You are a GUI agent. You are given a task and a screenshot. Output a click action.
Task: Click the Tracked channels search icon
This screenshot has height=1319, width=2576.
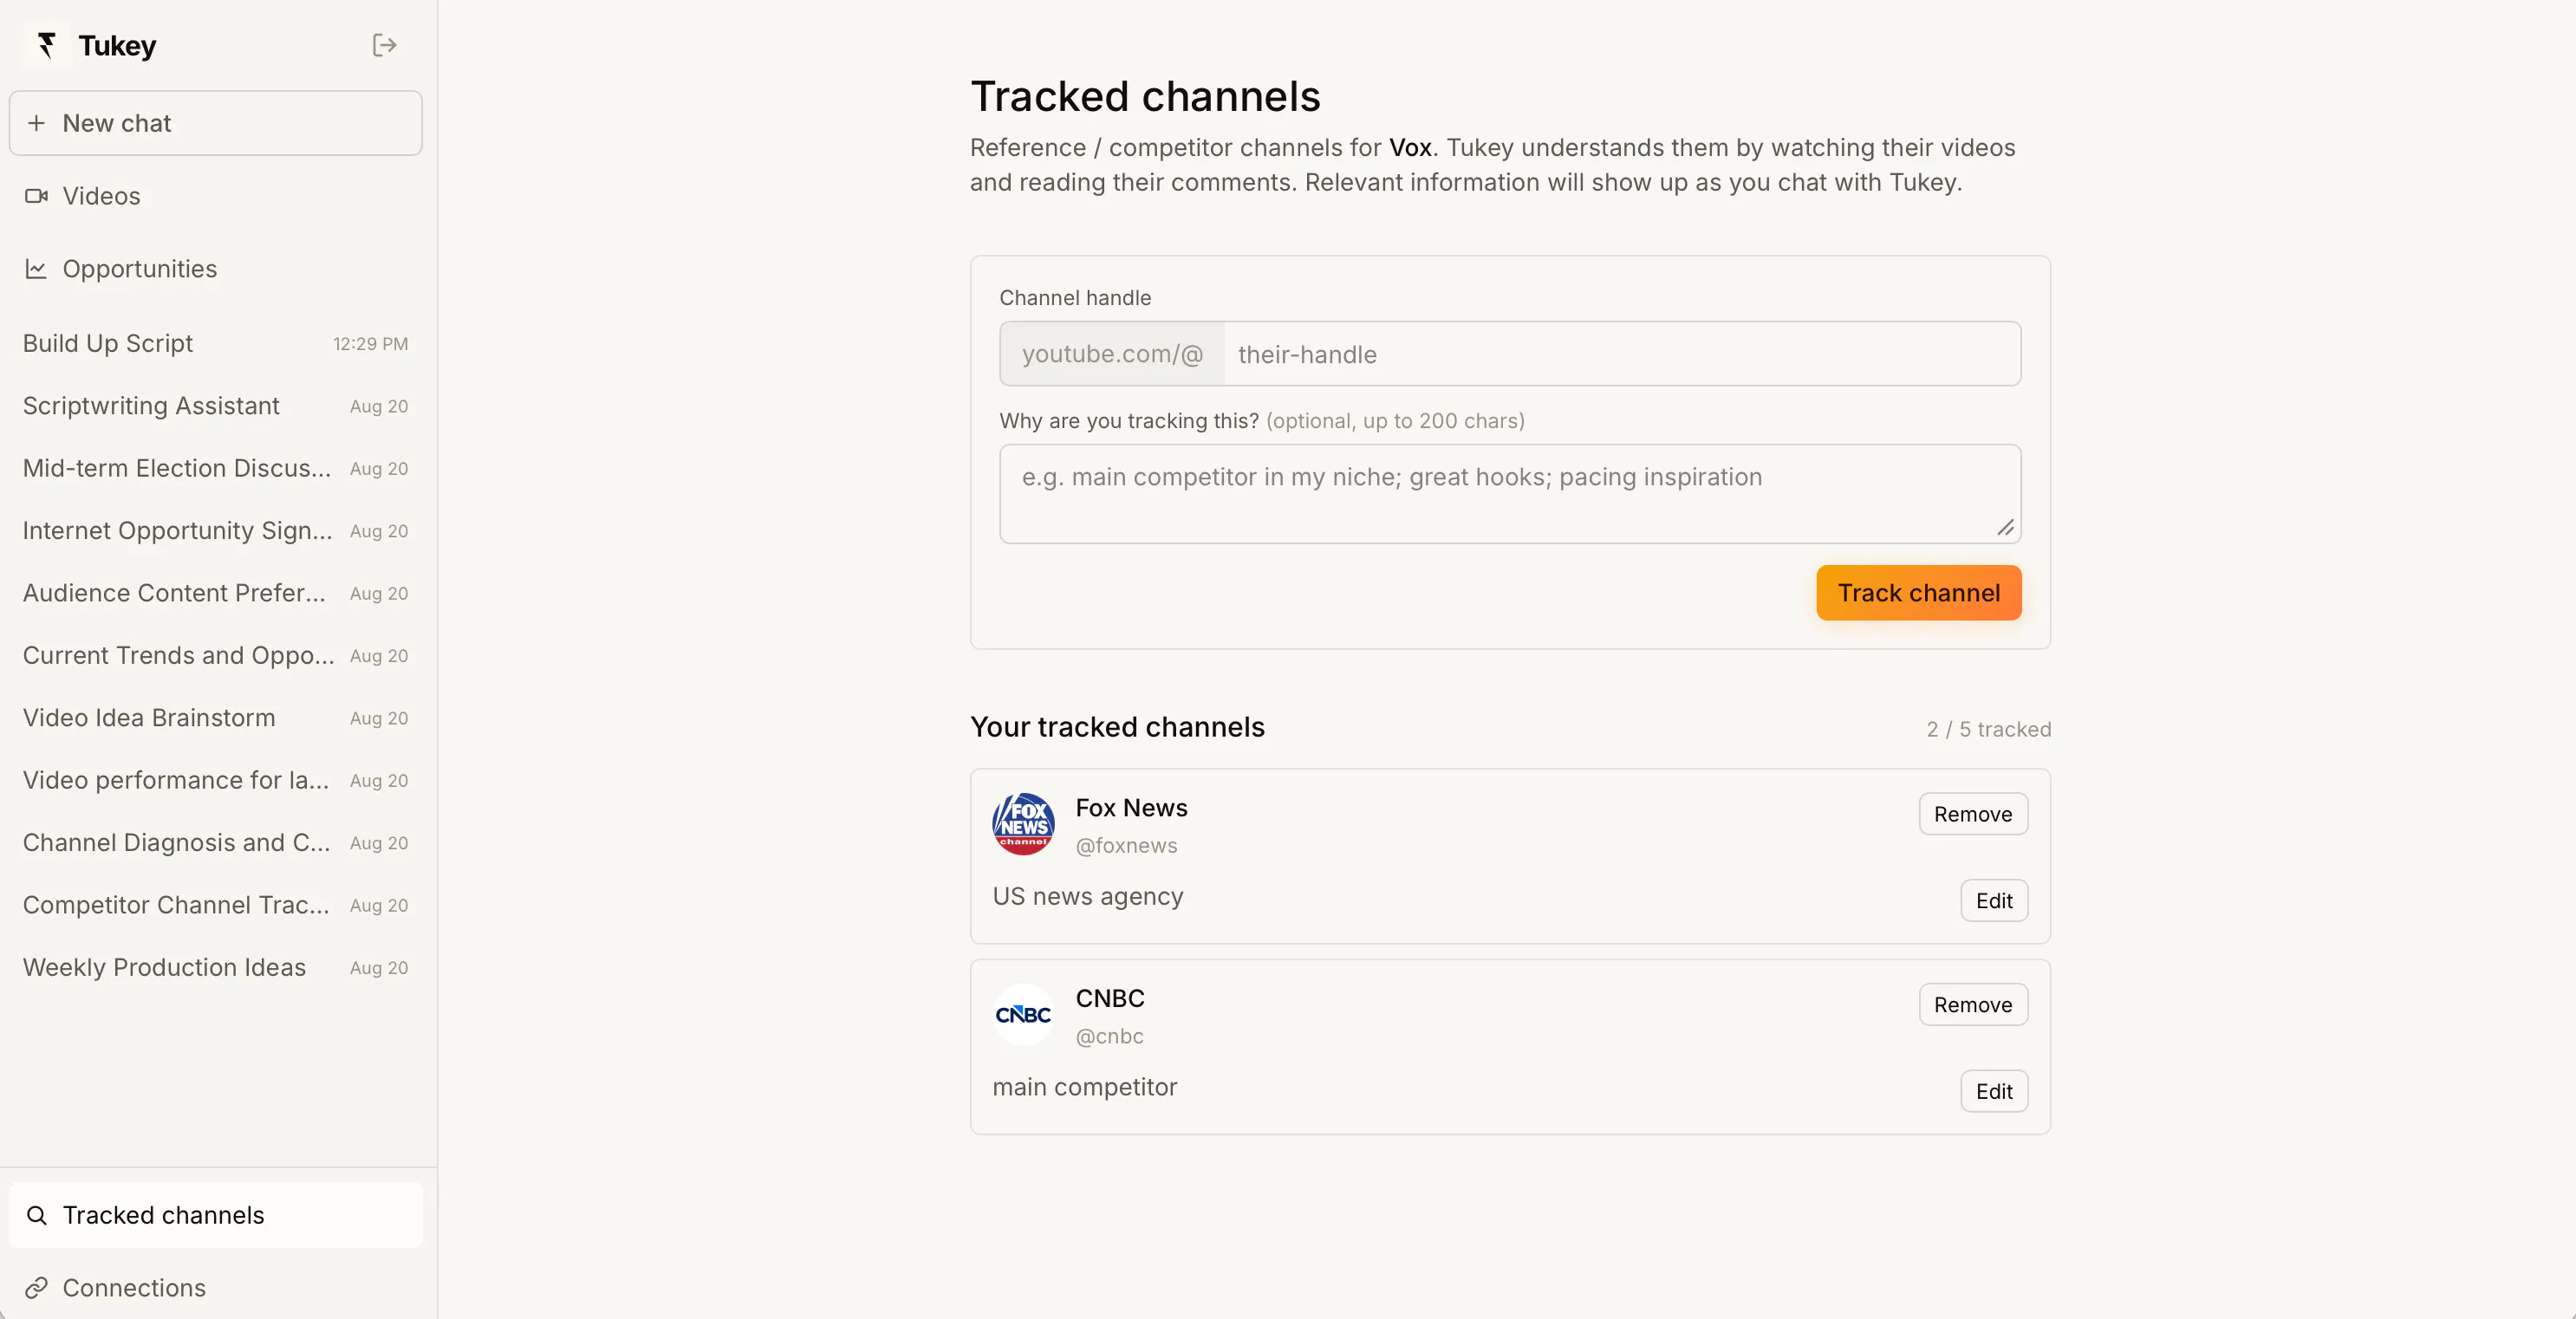click(36, 1215)
